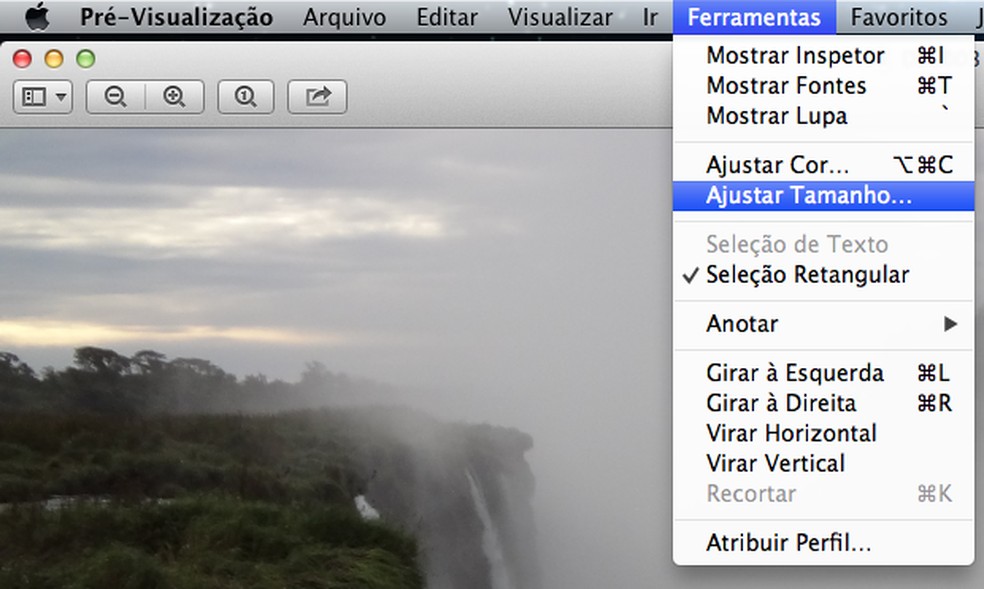Select Mostrar Lupa
This screenshot has height=589, width=984.
(x=823, y=115)
